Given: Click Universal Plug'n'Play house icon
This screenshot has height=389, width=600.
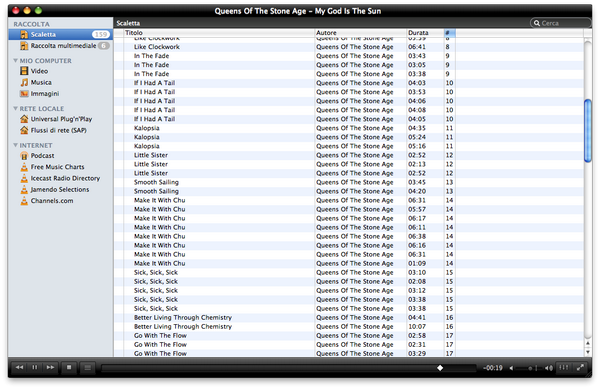Looking at the screenshot, I should point(24,119).
